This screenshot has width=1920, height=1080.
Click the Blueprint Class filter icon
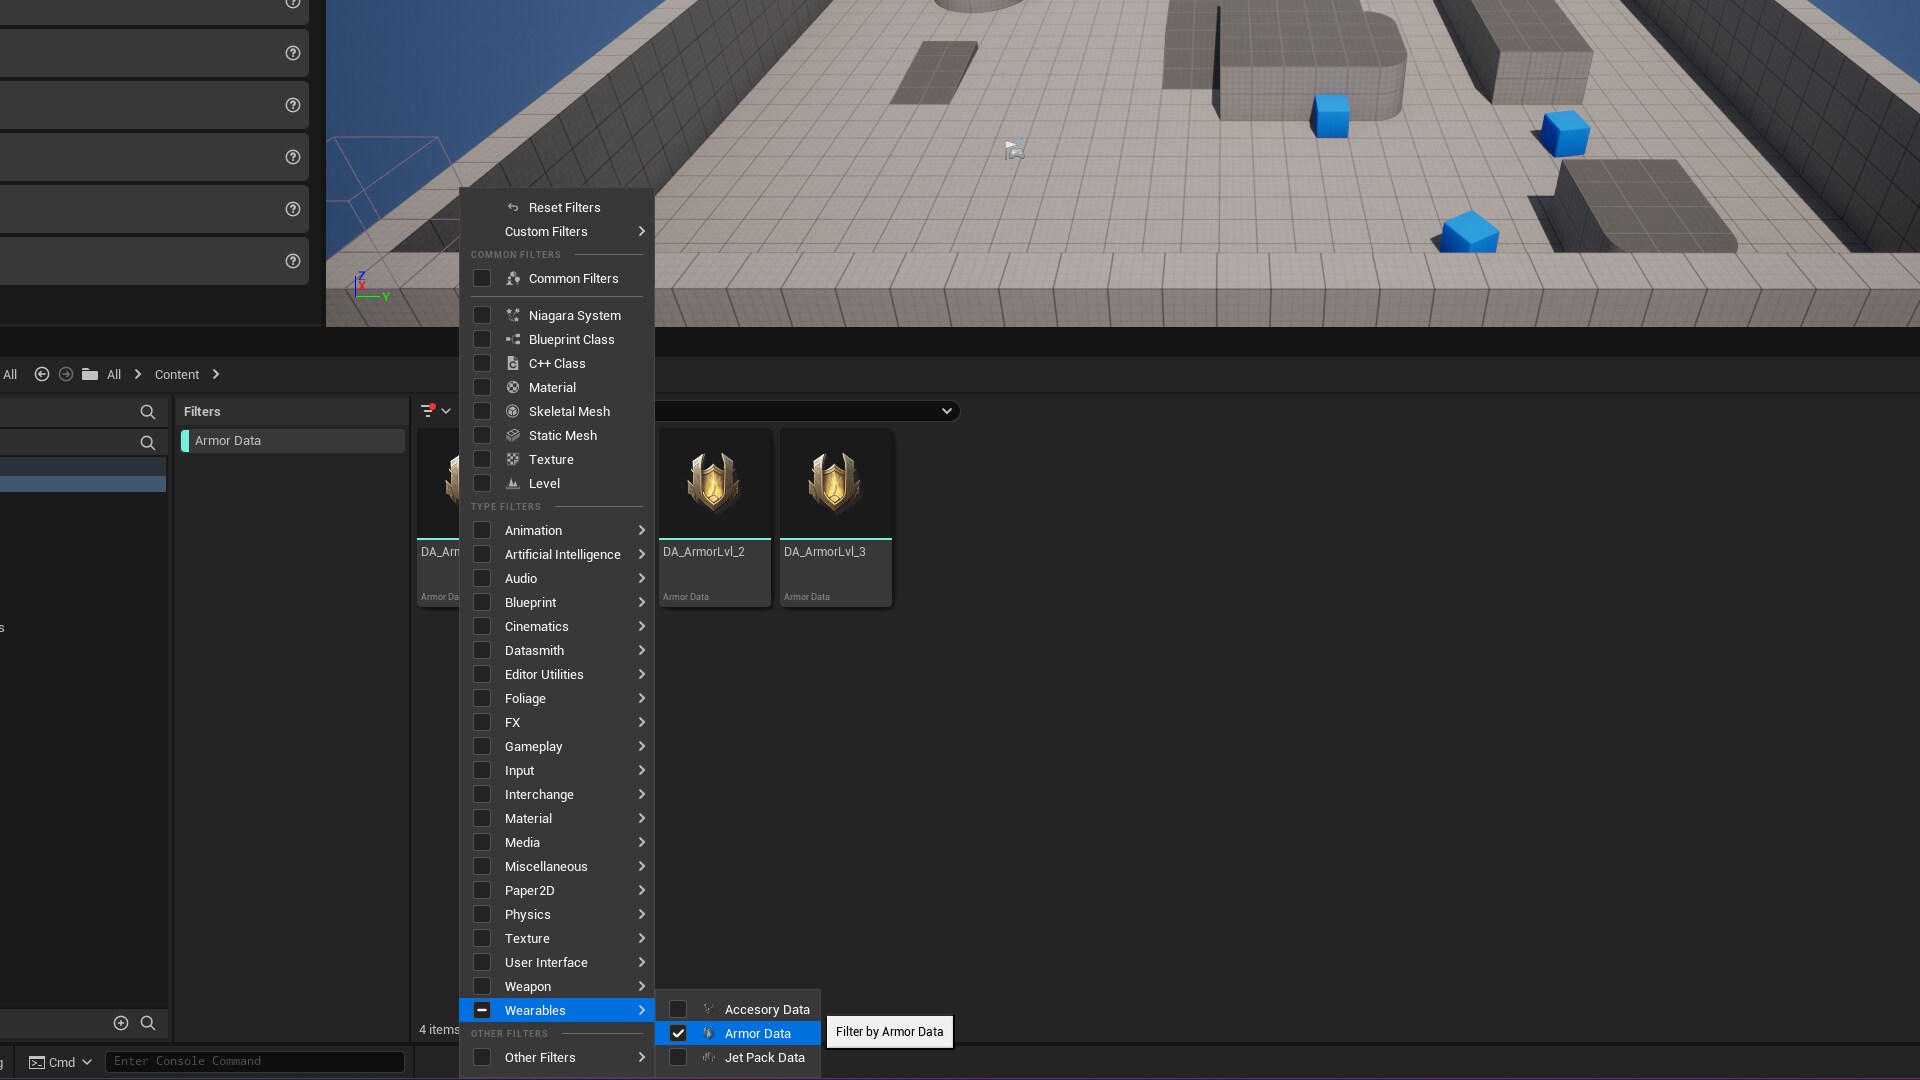tap(513, 340)
